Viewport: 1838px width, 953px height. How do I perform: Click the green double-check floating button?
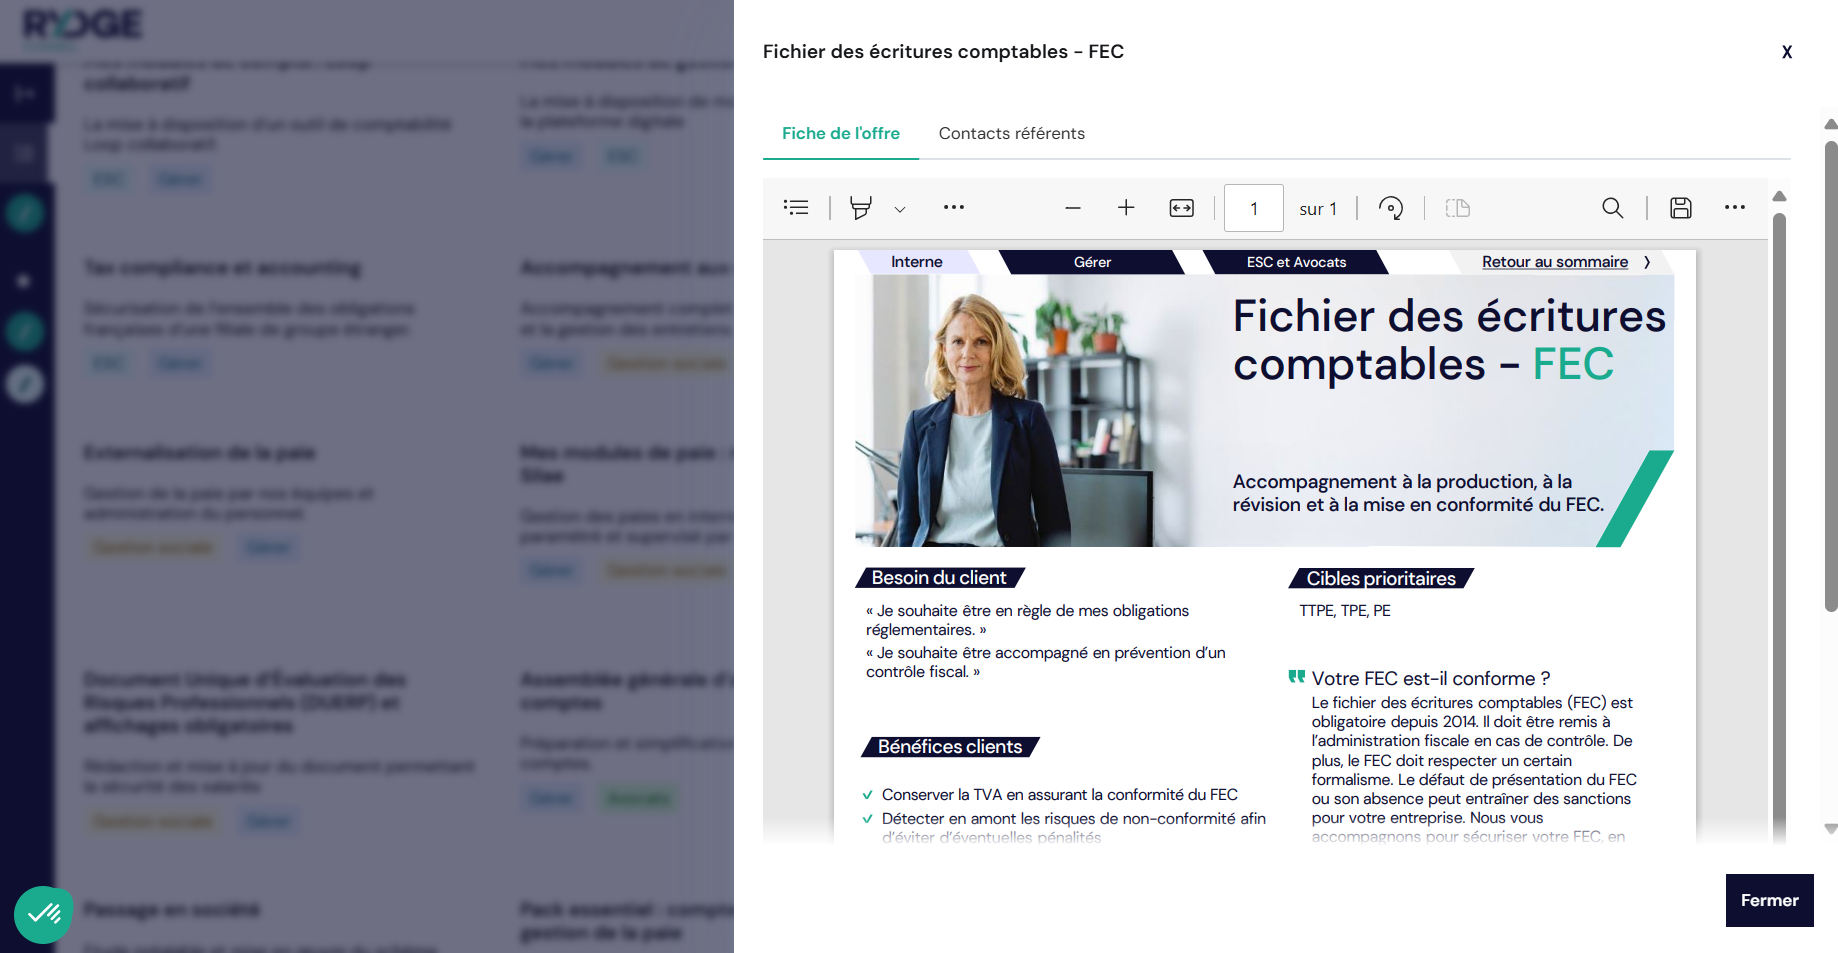tap(44, 914)
